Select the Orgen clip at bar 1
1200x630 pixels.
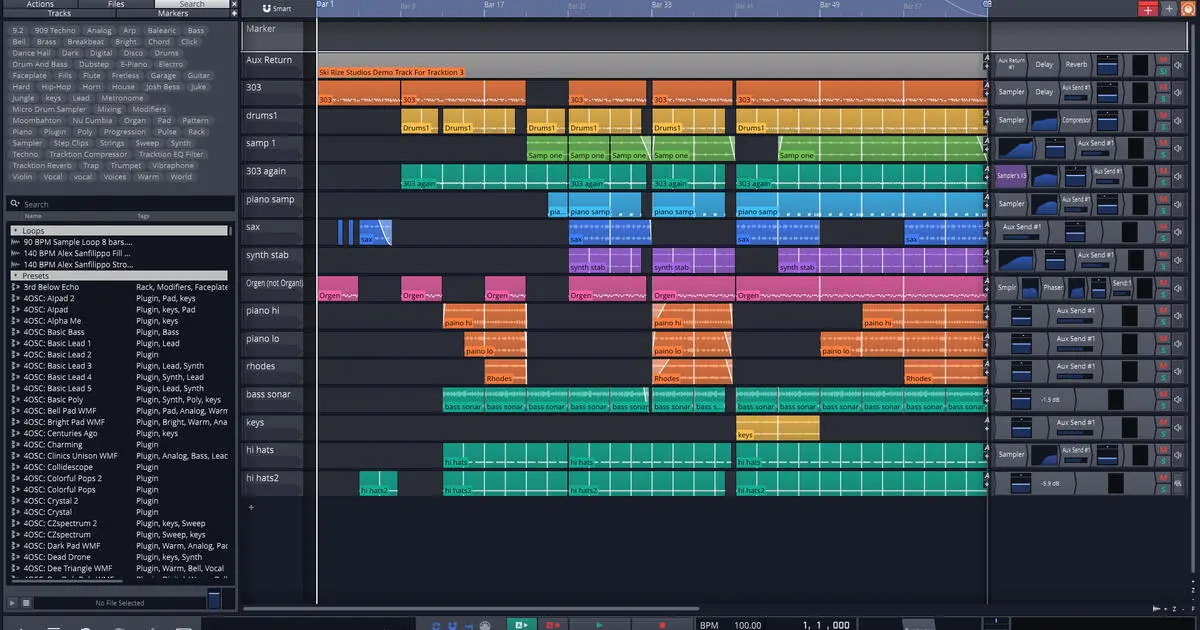point(337,289)
